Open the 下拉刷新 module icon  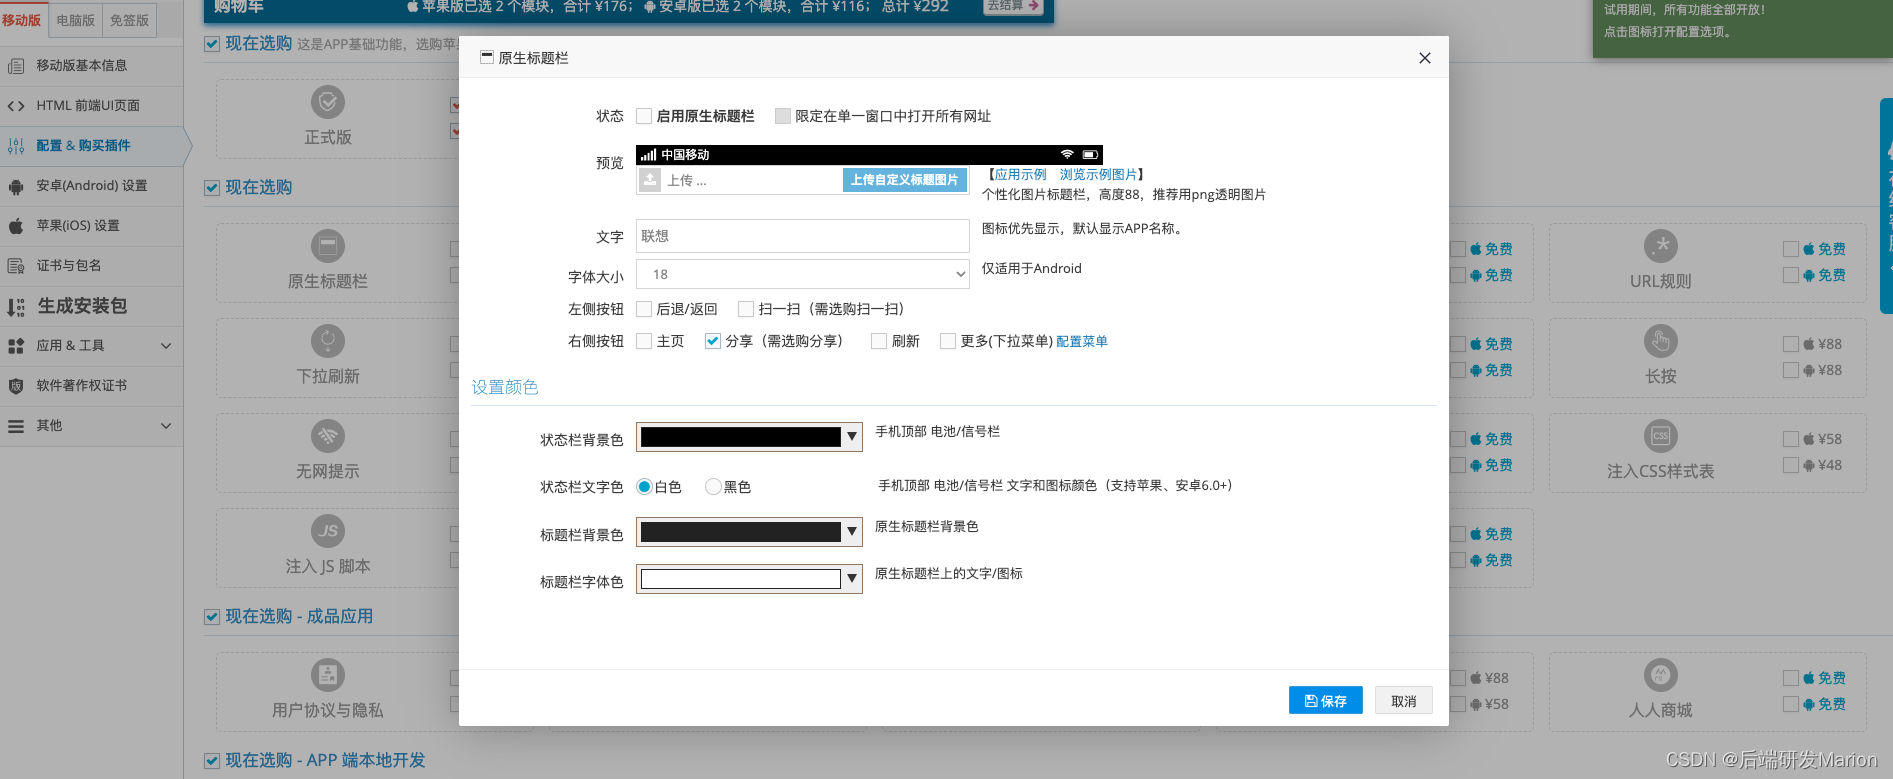click(328, 341)
